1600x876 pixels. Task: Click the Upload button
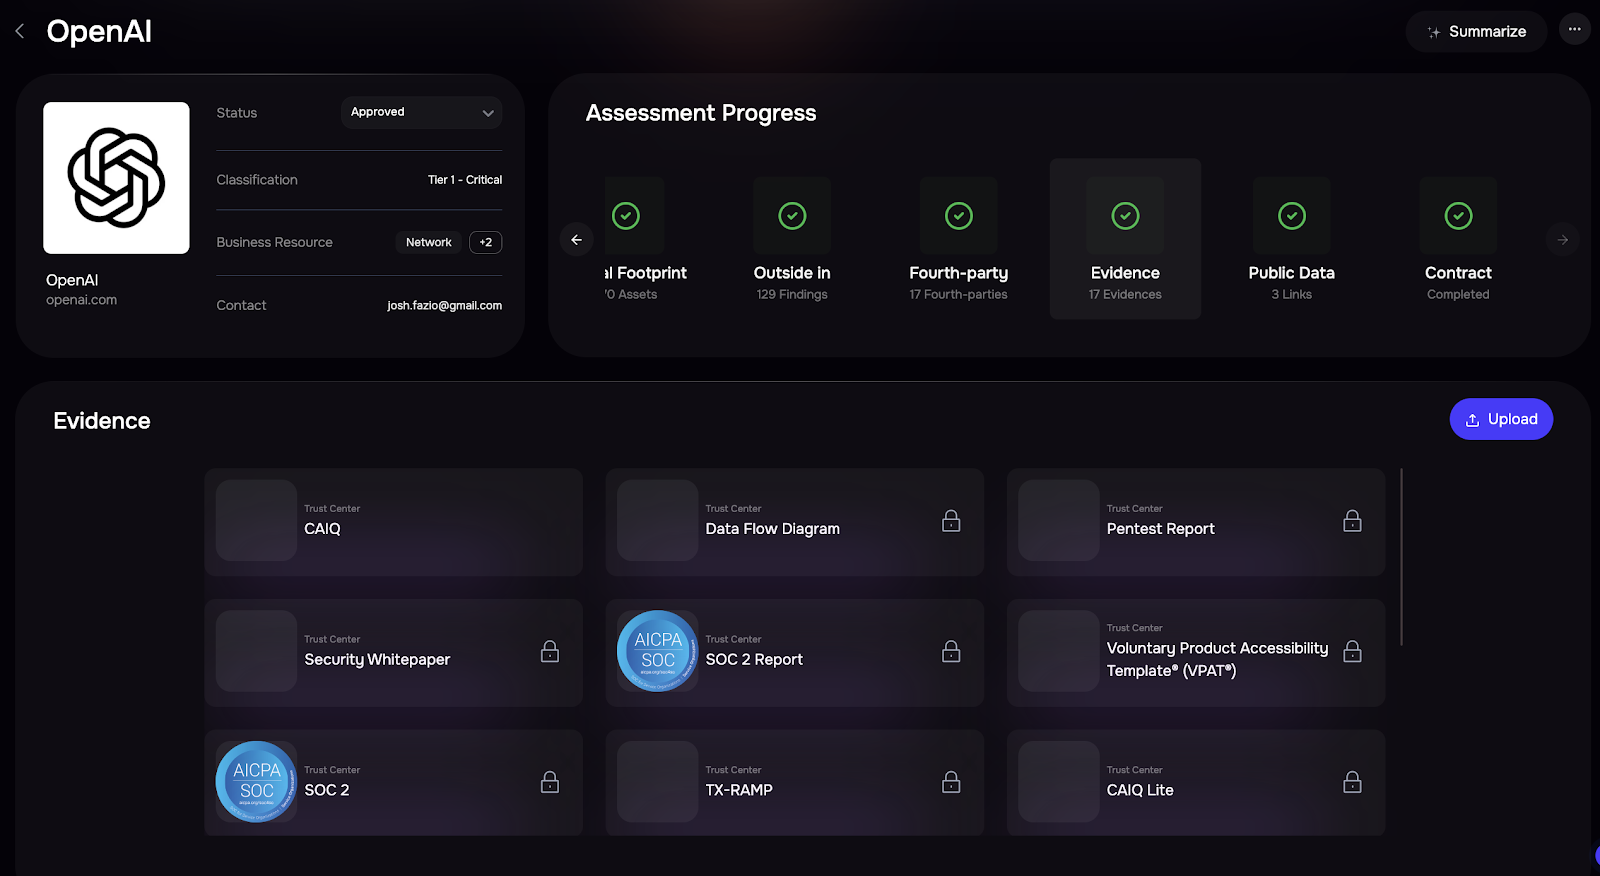[x=1501, y=419]
